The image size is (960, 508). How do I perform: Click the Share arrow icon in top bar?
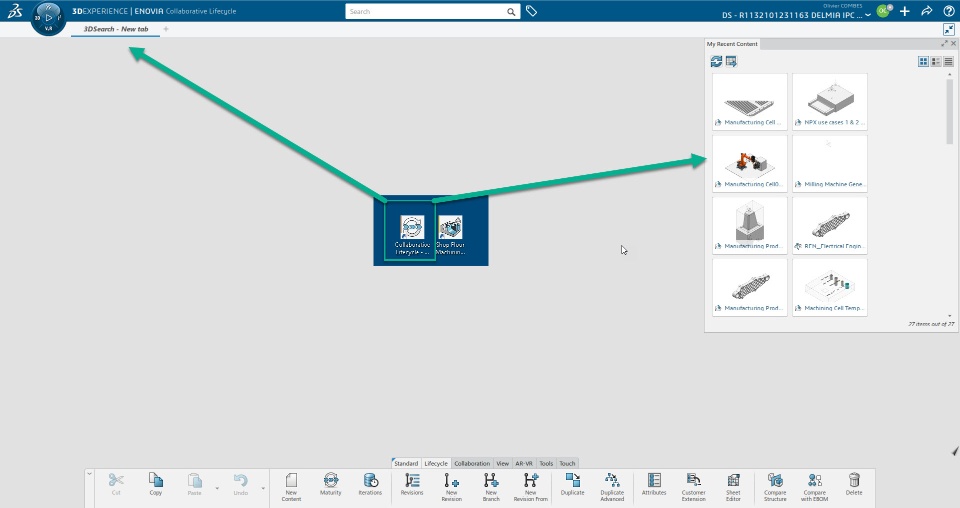click(927, 11)
